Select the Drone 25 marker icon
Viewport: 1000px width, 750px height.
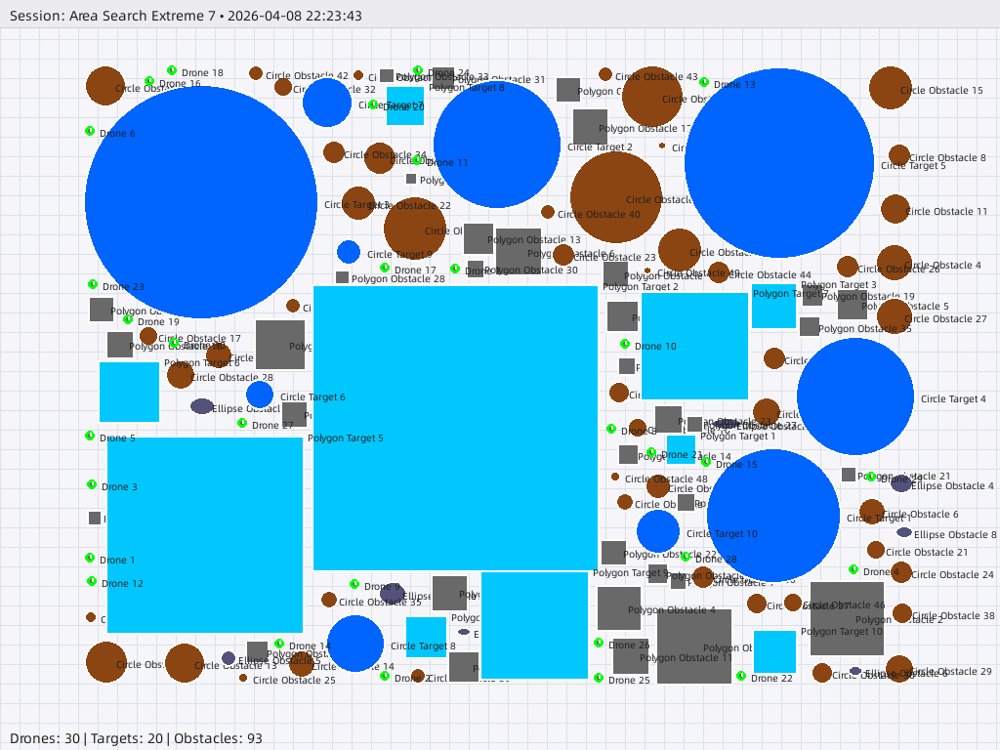[x=598, y=677]
